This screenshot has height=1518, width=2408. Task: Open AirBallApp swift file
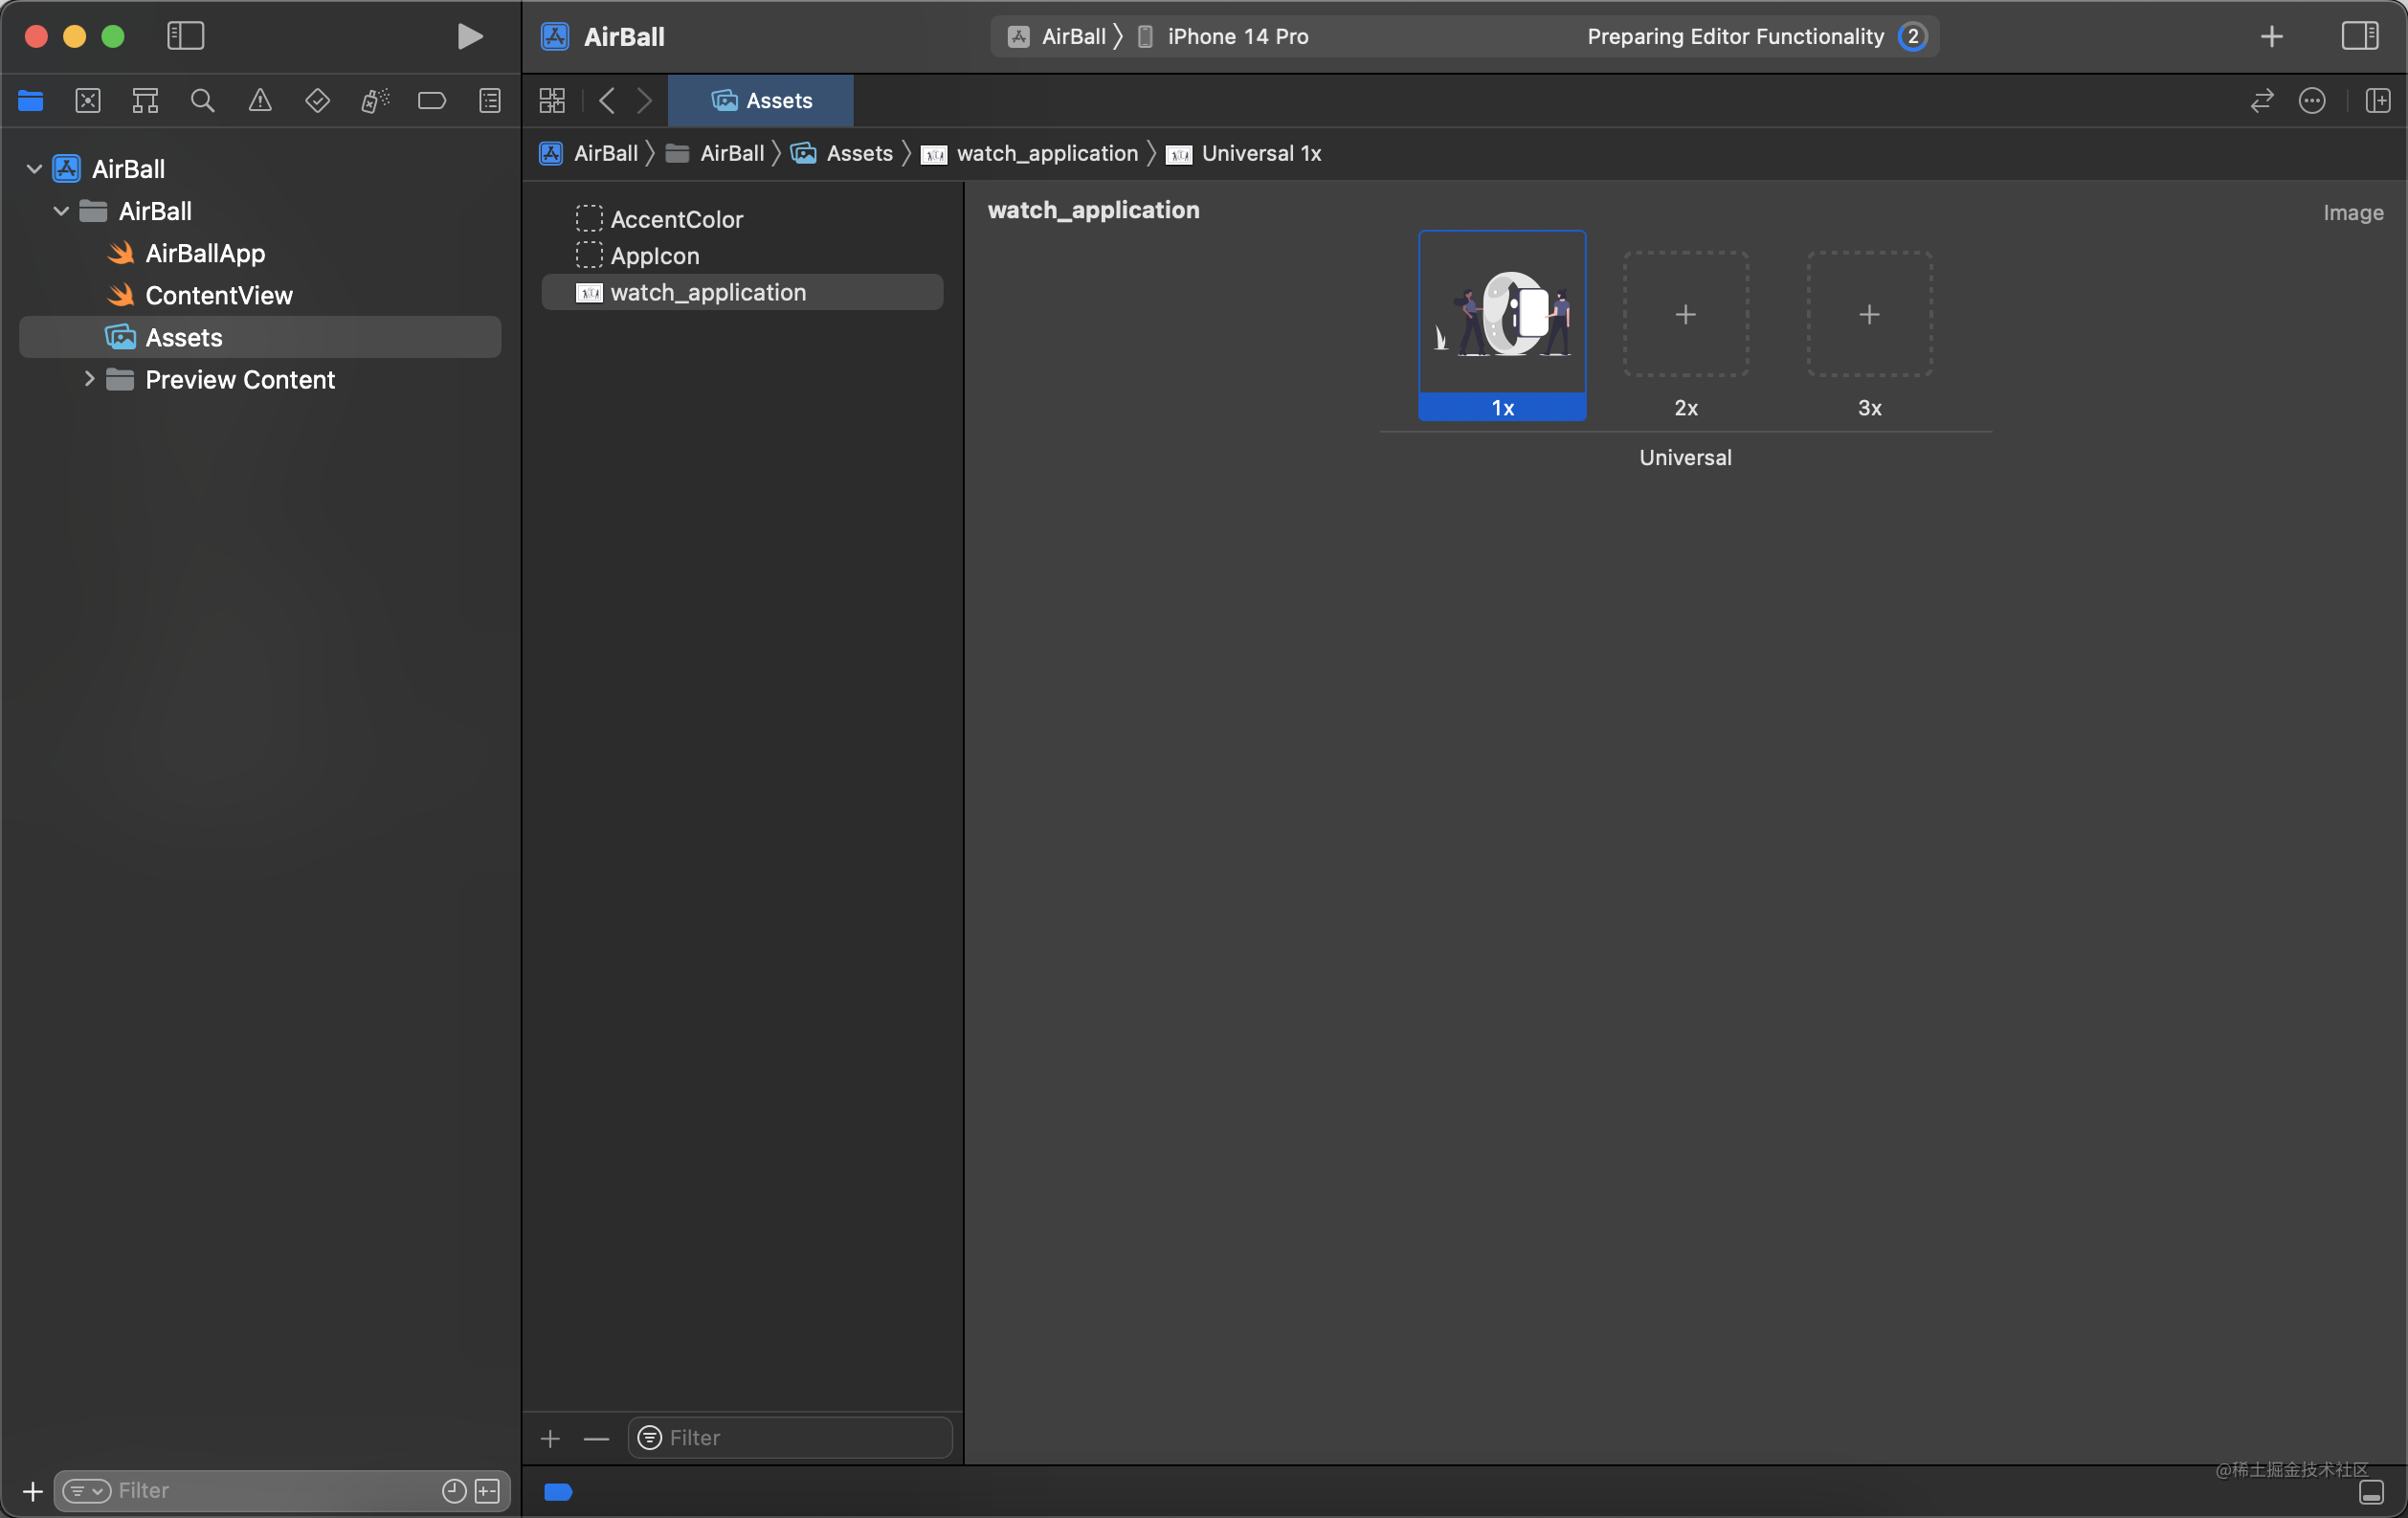205,253
